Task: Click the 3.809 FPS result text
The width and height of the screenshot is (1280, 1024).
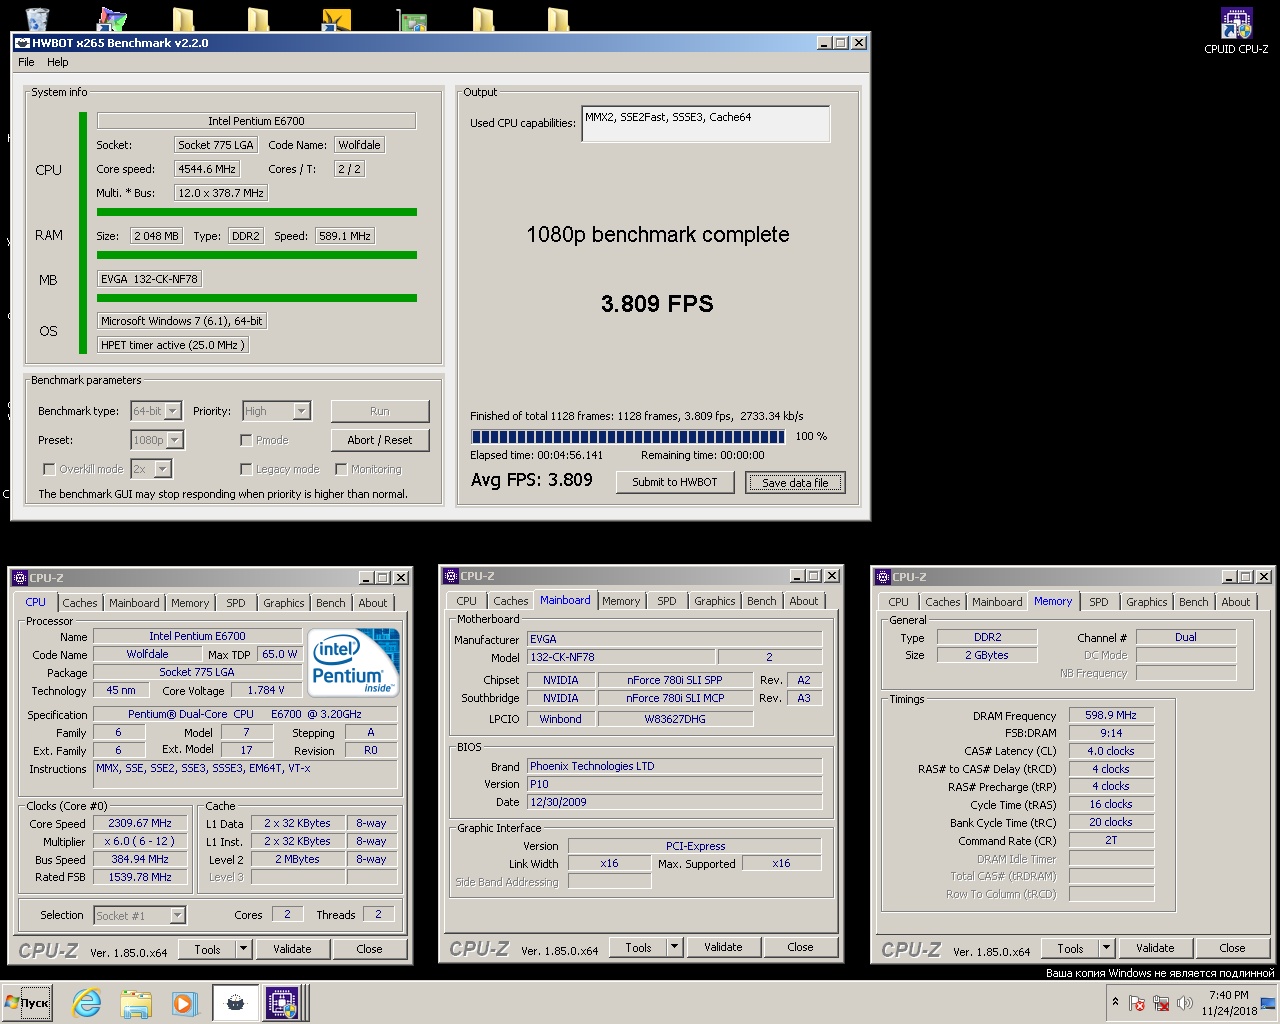Action: tap(657, 304)
